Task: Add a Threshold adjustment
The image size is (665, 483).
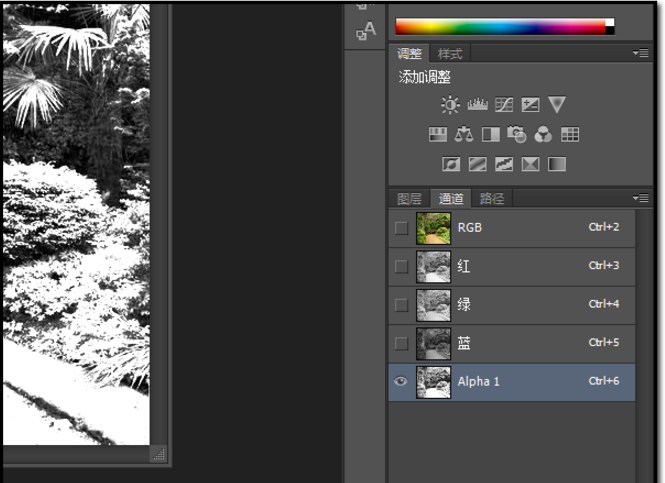Action: tap(504, 163)
